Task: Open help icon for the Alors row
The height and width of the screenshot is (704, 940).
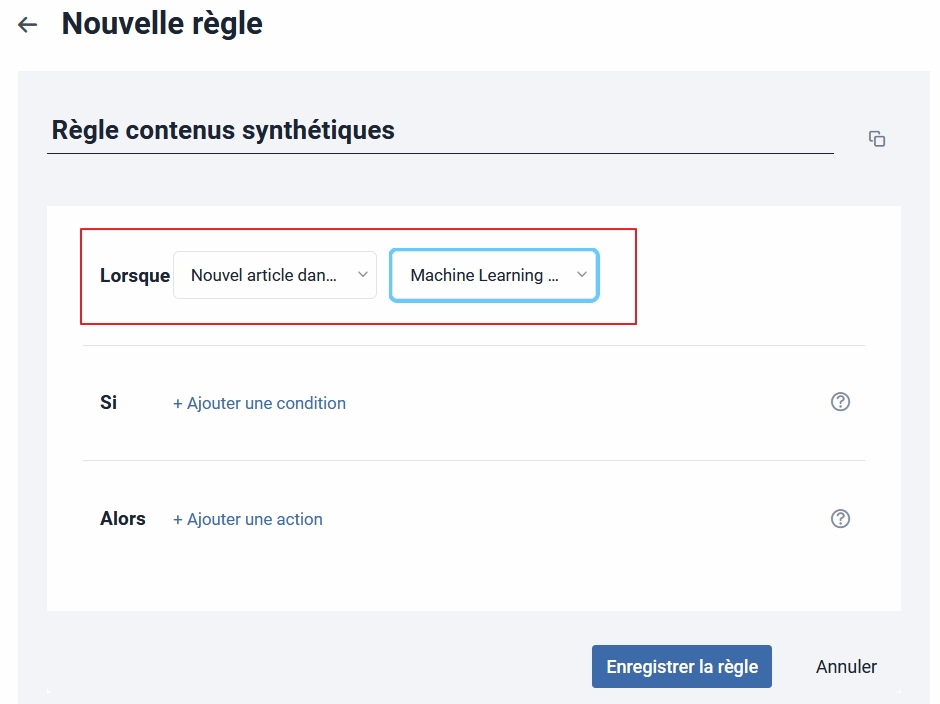Action: tap(840, 519)
